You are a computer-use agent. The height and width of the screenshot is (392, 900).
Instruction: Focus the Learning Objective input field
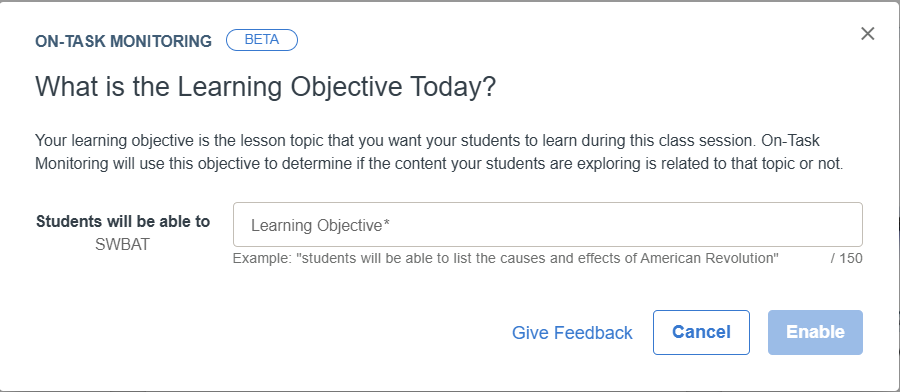tap(548, 224)
